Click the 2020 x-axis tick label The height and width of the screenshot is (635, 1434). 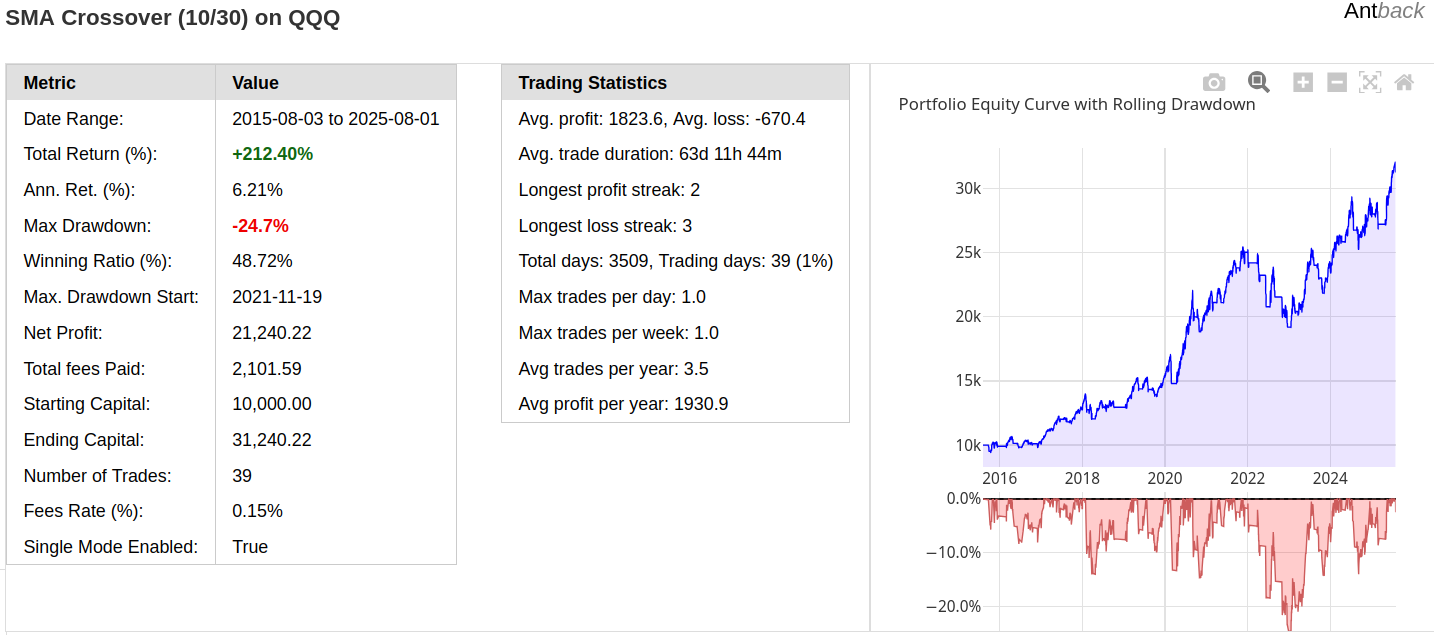pos(1165,479)
